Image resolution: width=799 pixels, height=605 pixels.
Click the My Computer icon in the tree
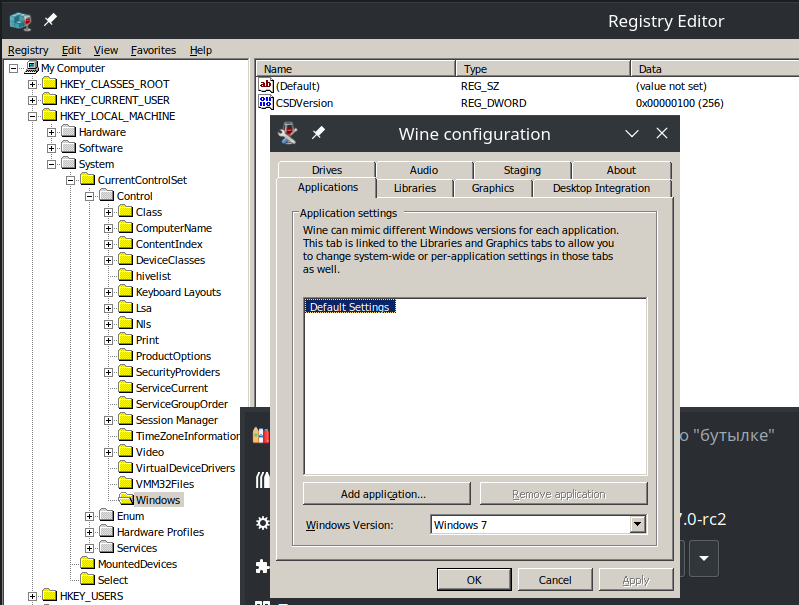click(x=32, y=67)
